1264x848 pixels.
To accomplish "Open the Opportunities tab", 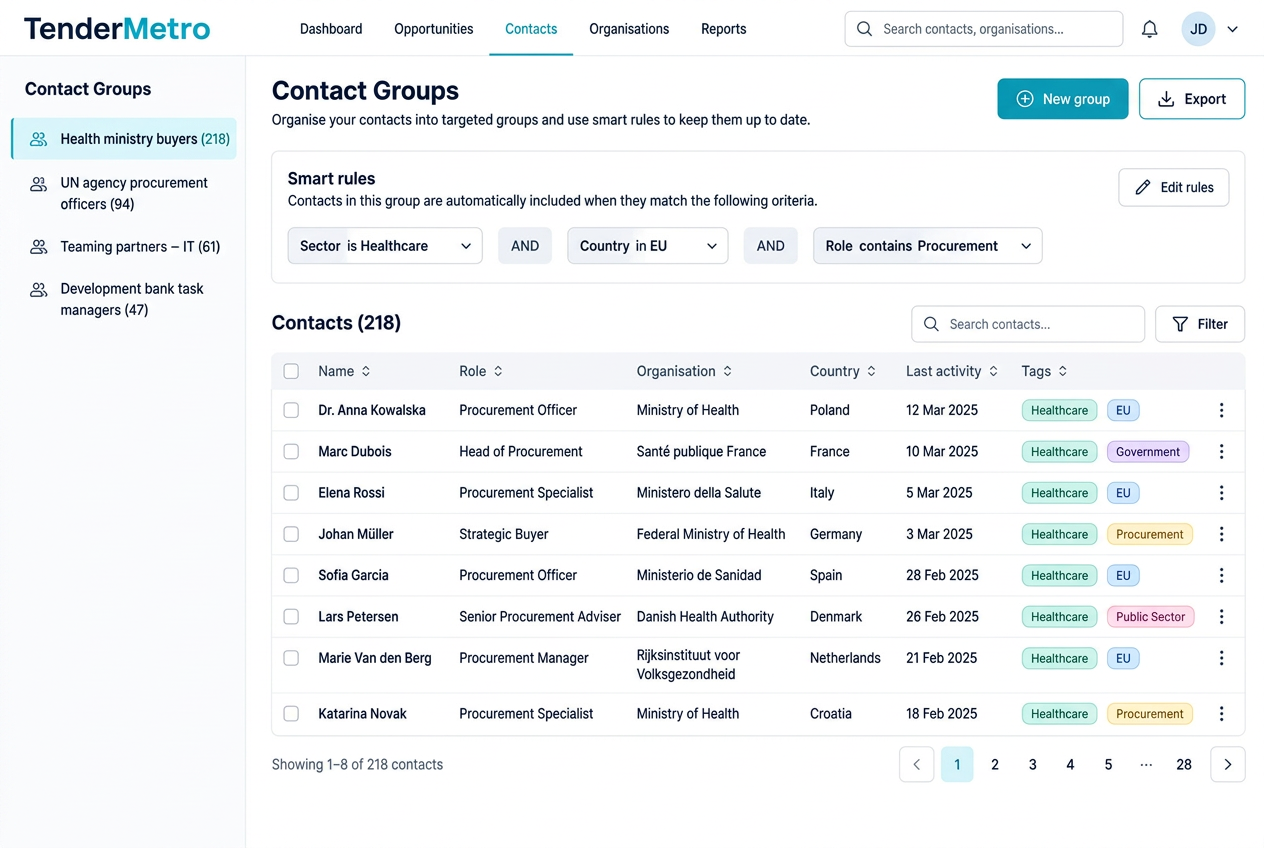I will coord(434,29).
